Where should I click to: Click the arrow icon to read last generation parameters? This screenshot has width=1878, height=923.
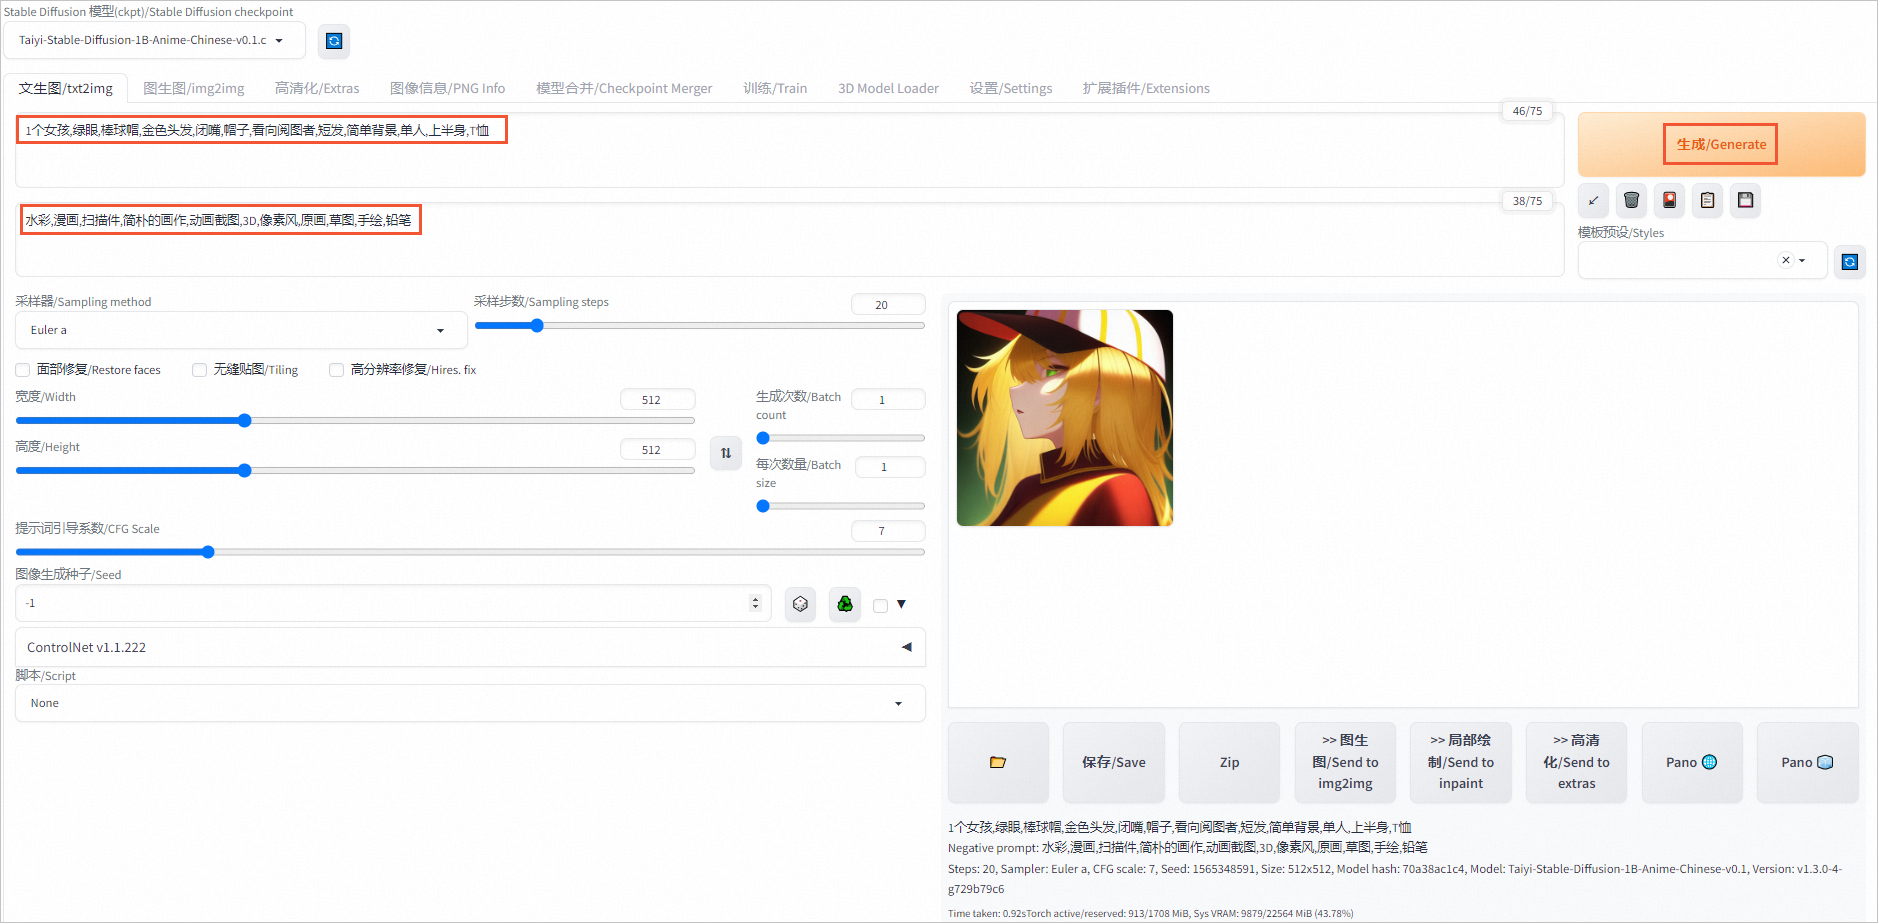pos(1593,200)
